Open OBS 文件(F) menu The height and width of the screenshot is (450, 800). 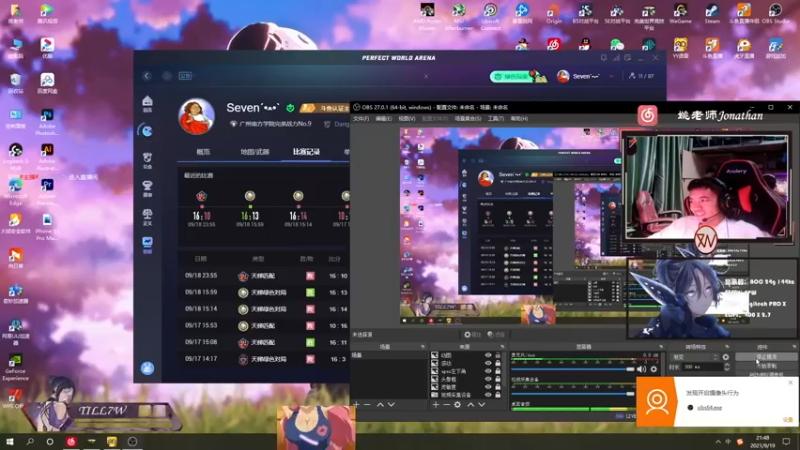361,118
